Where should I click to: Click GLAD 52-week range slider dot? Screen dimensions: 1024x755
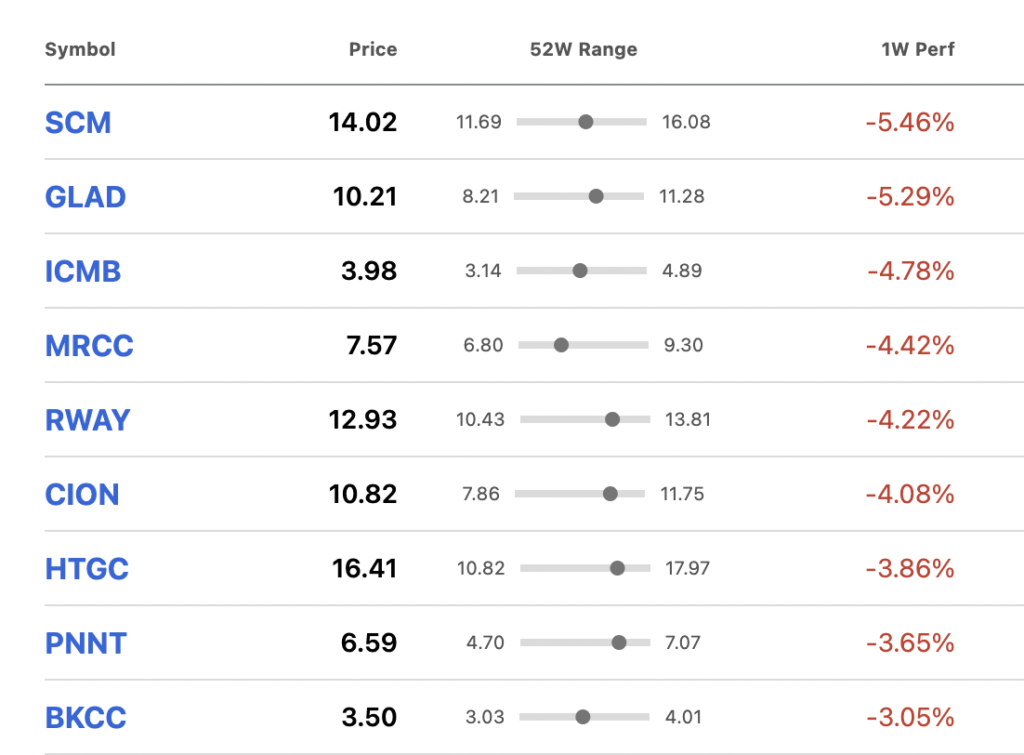[x=596, y=197]
